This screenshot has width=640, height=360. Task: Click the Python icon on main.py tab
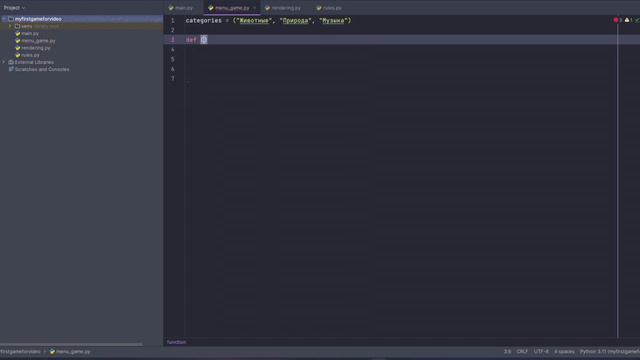171,8
